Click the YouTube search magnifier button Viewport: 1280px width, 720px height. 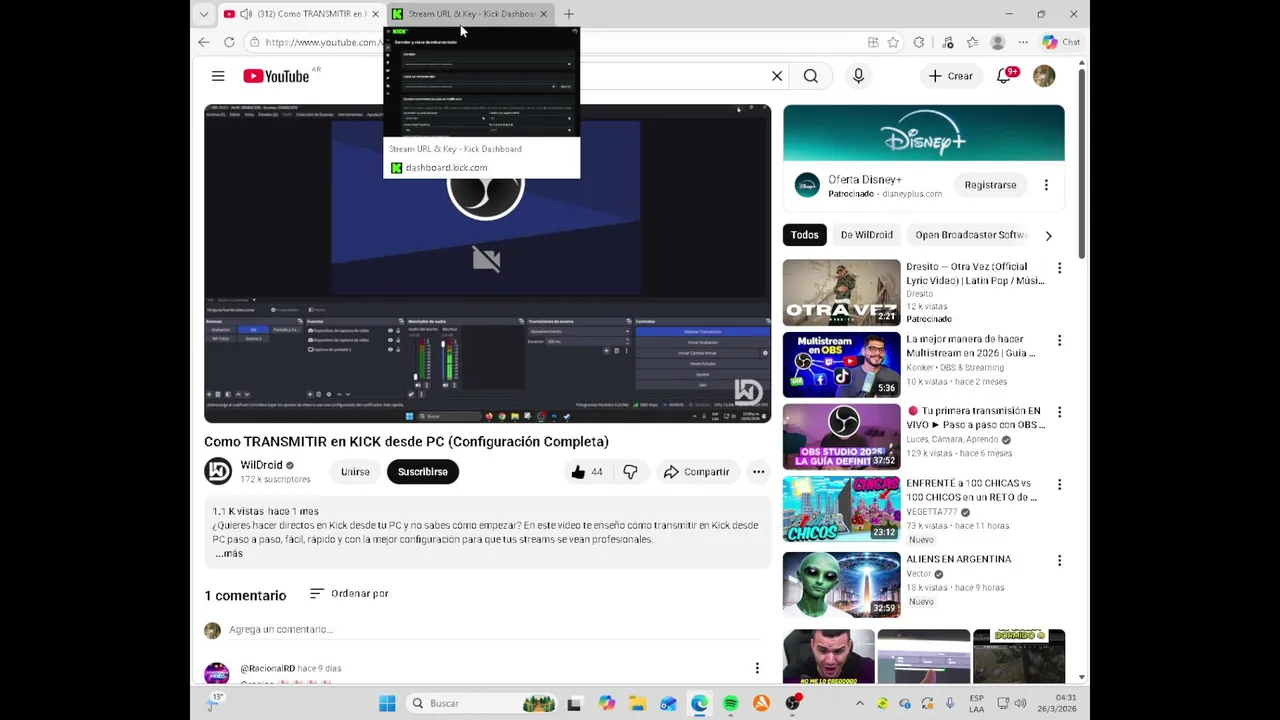pos(811,76)
